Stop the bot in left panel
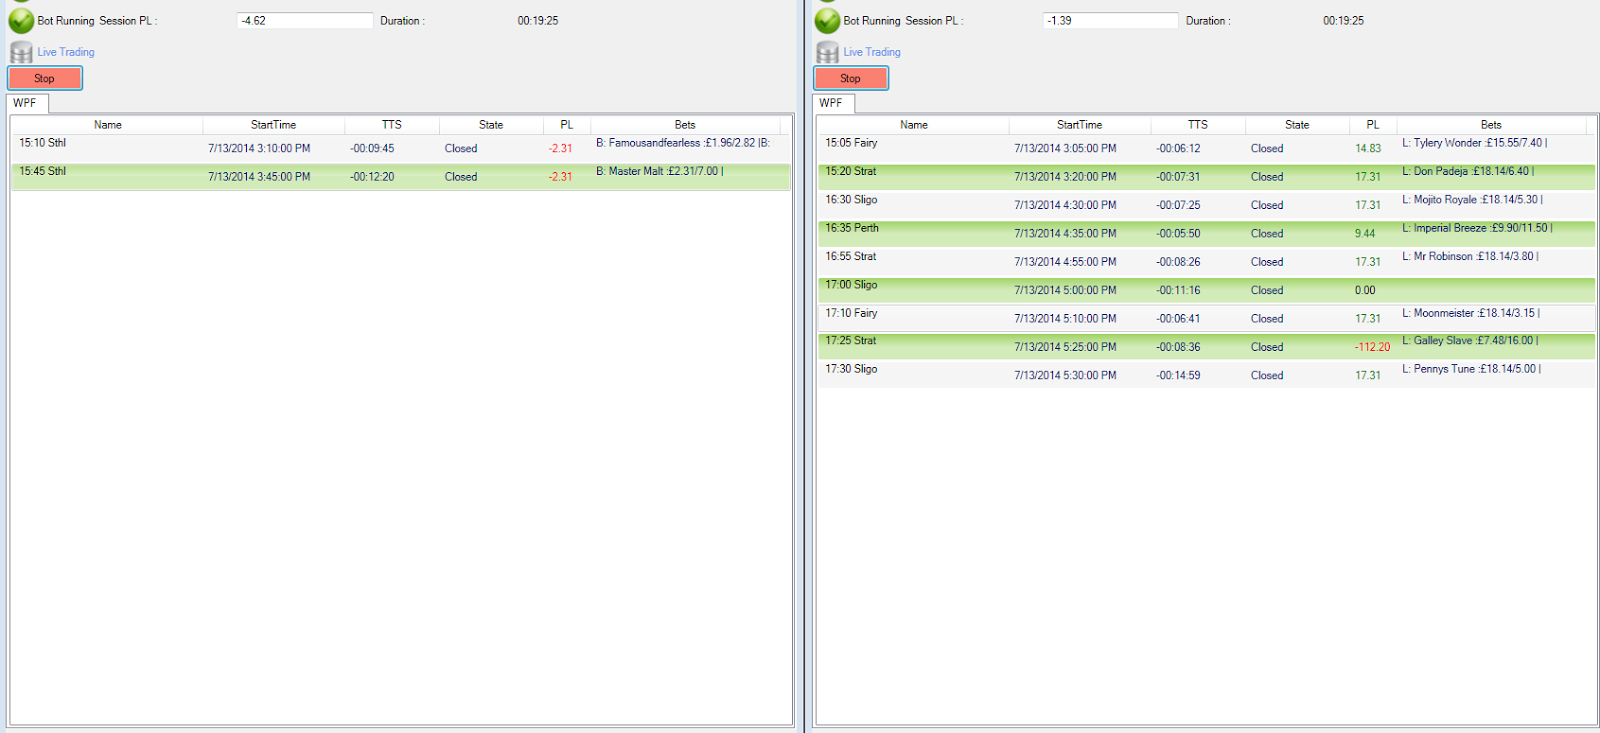This screenshot has width=1600, height=733. tap(45, 78)
